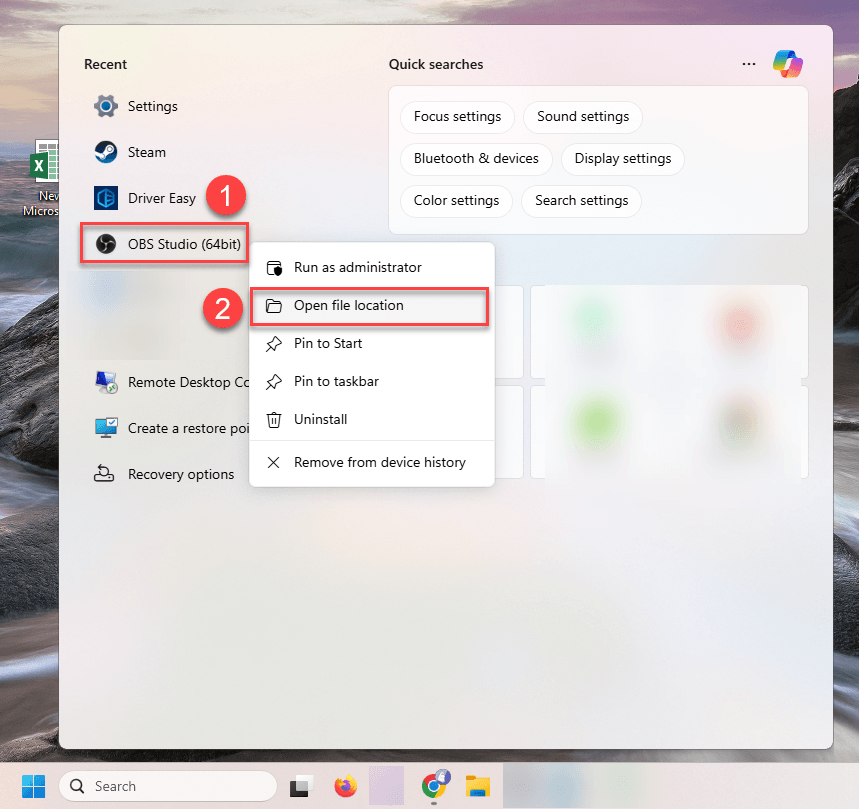Click the Focus settings quick search
Screen dimensions: 859x809
[457, 117]
